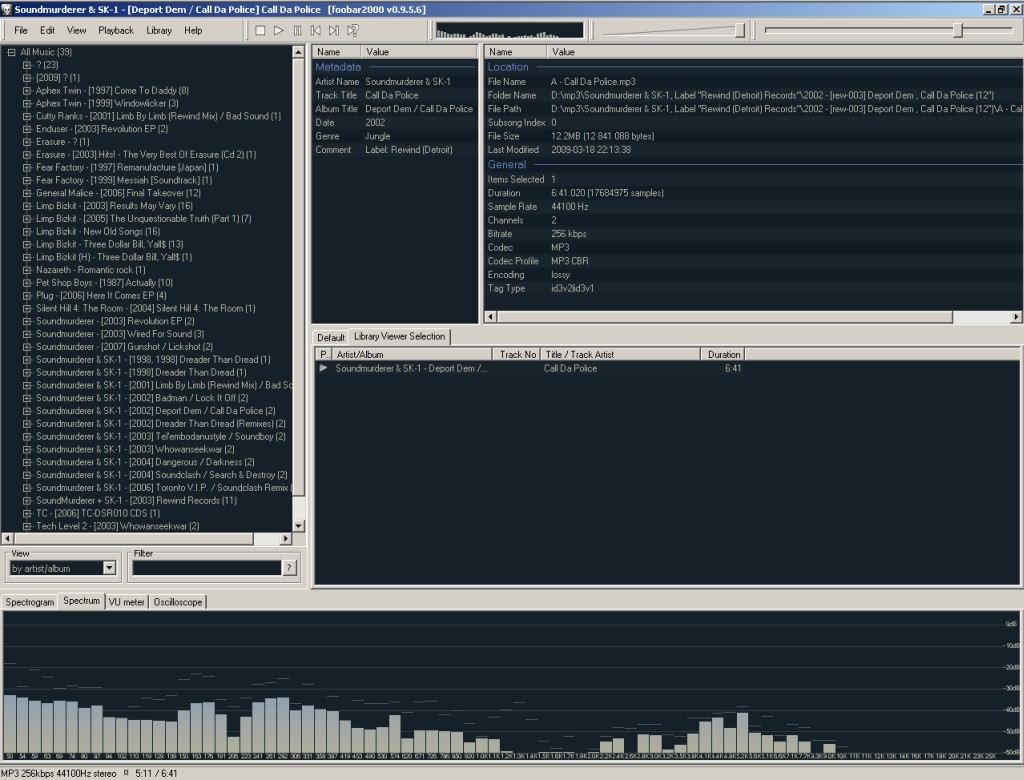Select the Default playlist tab

331,337
